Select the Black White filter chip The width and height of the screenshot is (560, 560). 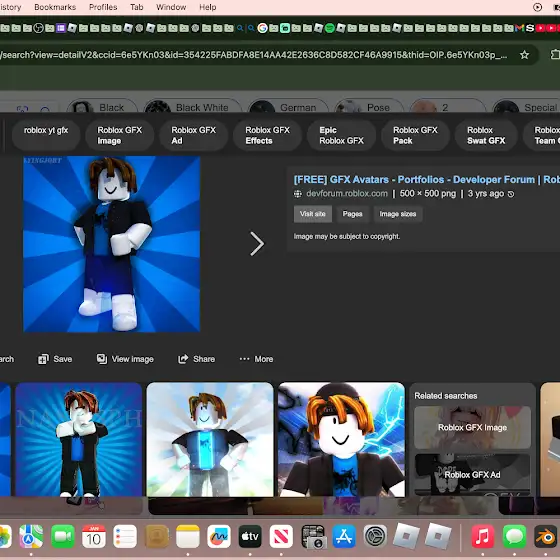tap(193, 107)
